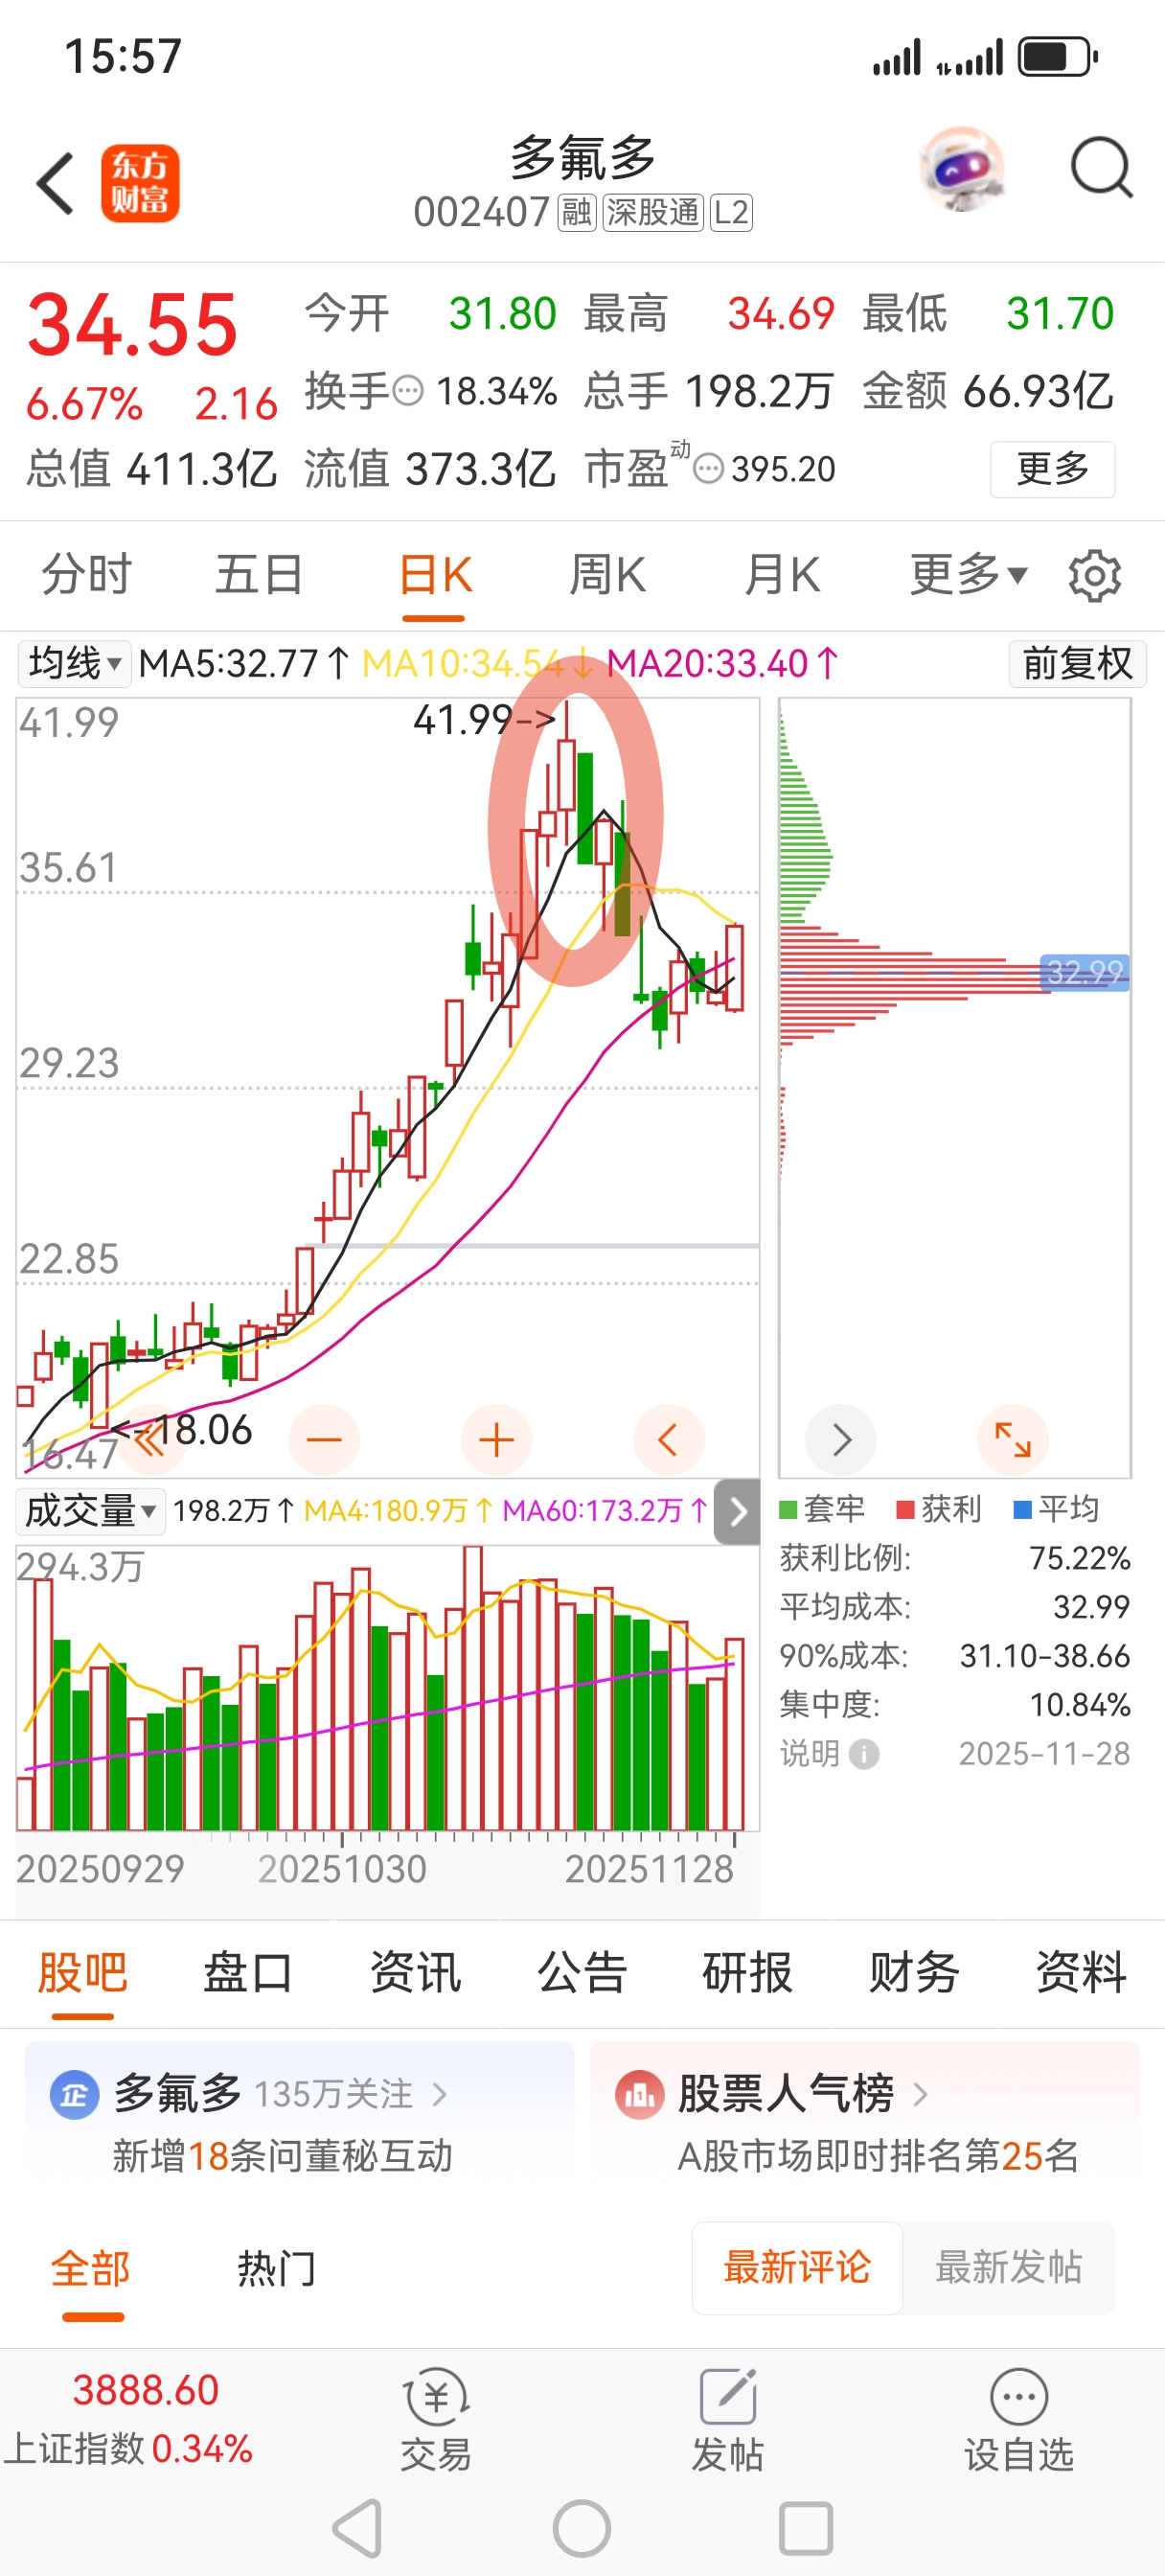Tap the stock title 多氟多
1165x2576 pixels.
point(583,157)
